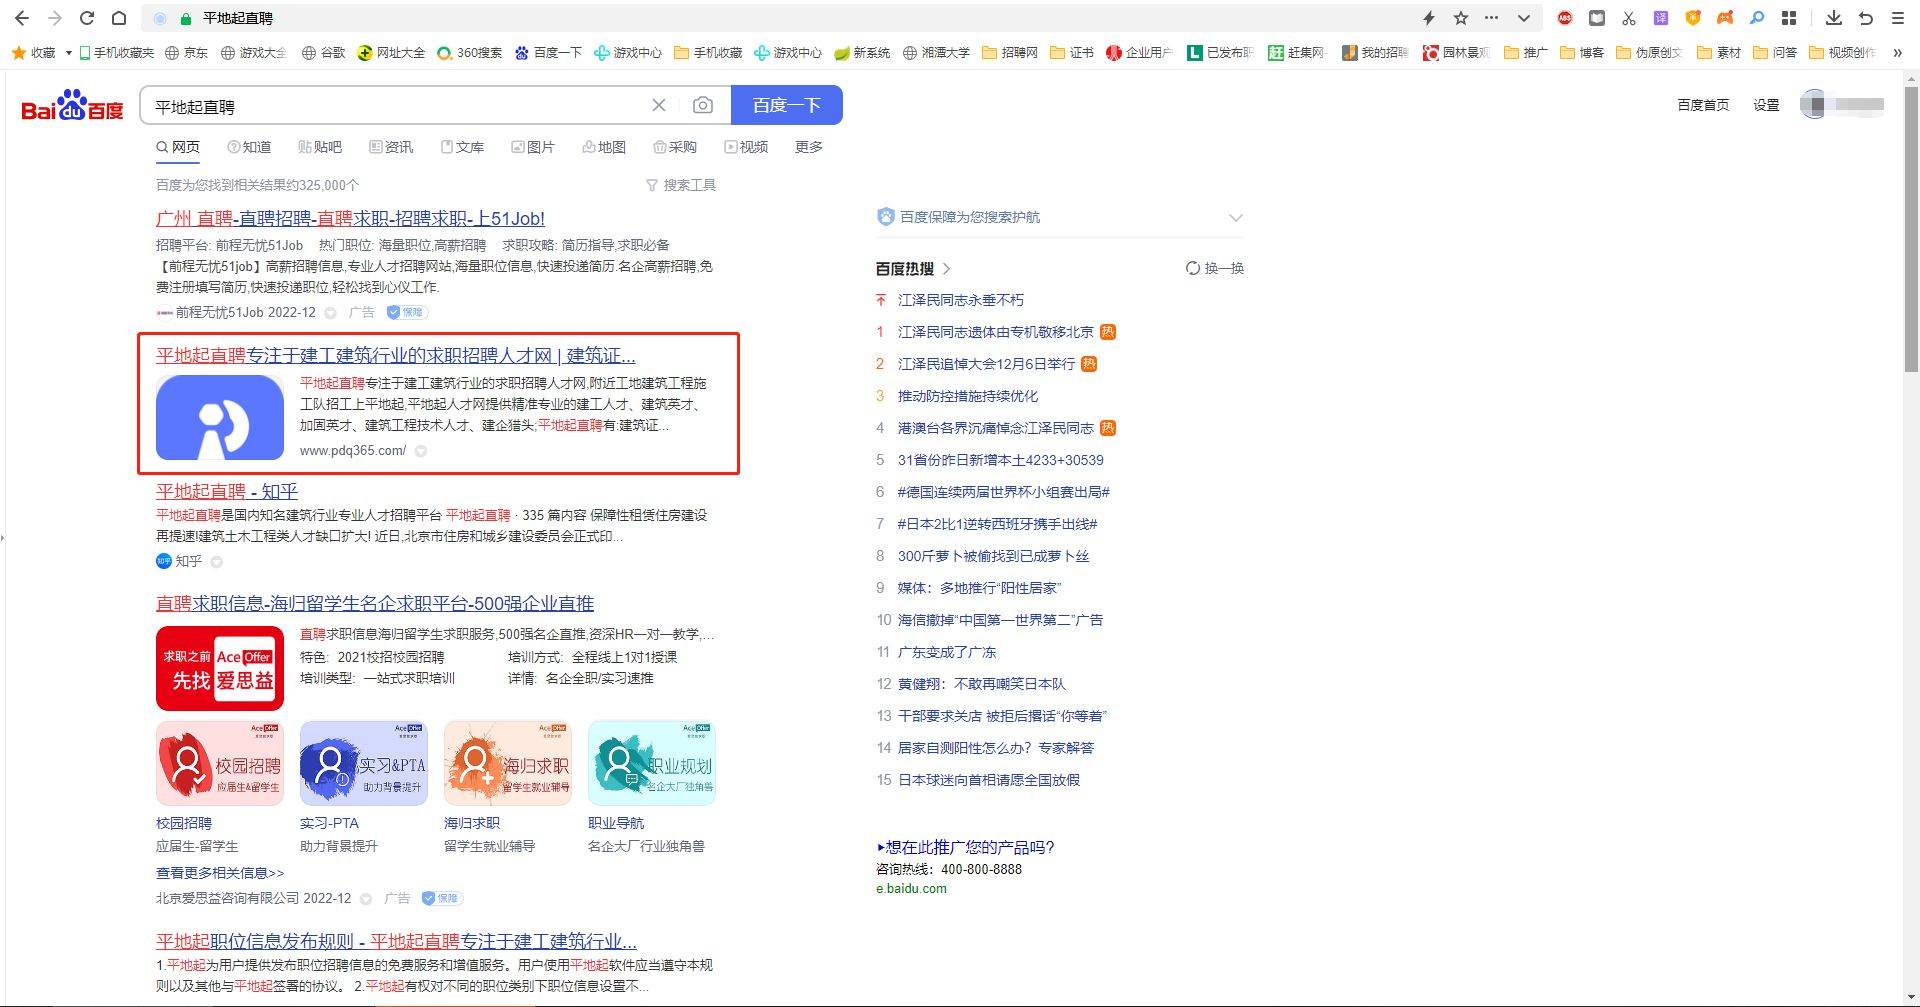
Task: Switch to the 资讯 tab
Action: coord(391,147)
